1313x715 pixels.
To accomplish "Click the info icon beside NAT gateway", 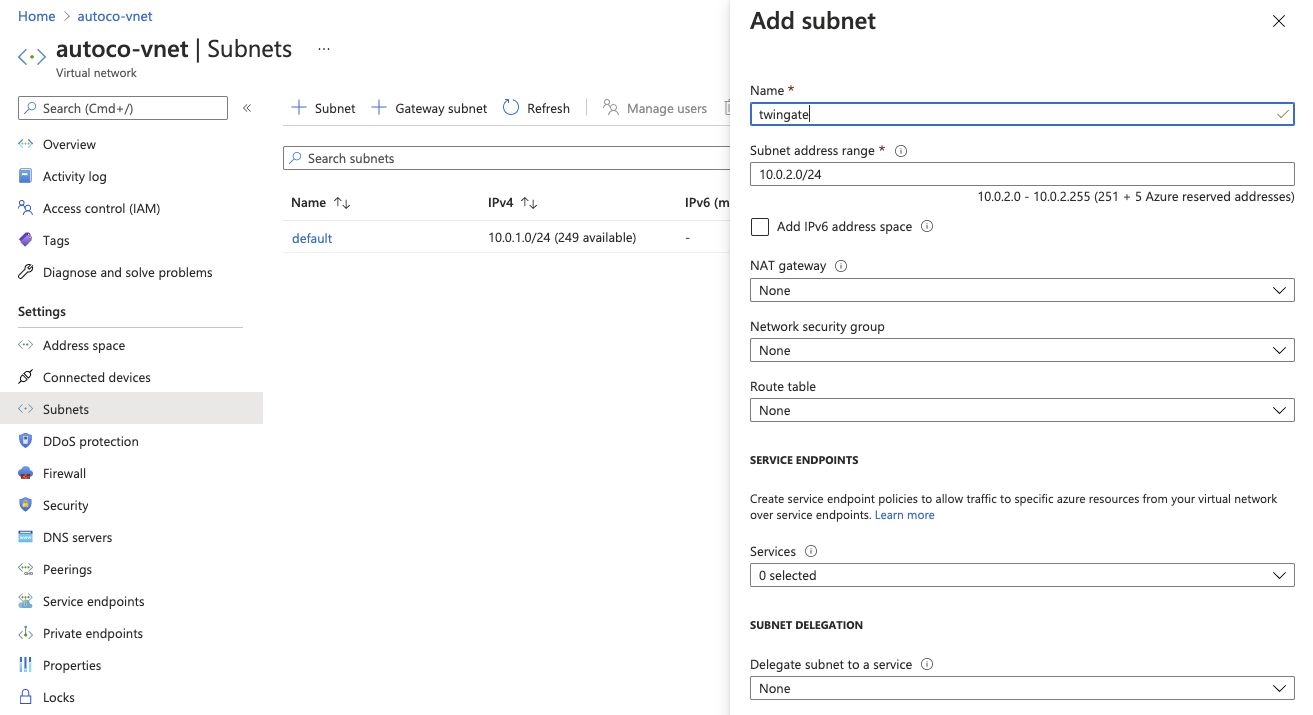I will (x=841, y=266).
